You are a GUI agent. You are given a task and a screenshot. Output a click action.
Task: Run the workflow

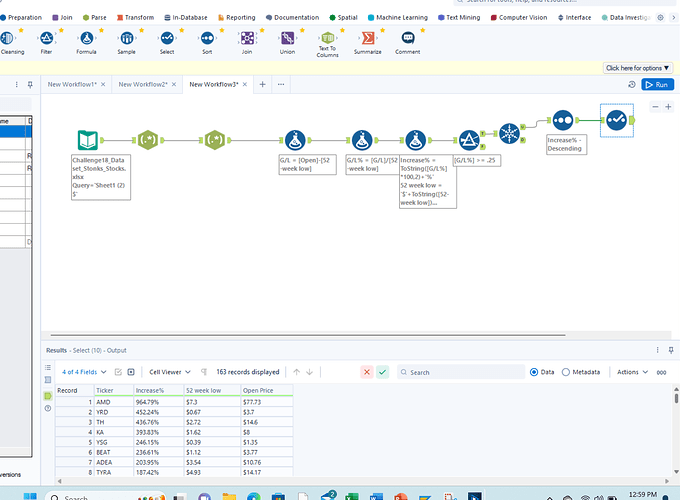(x=657, y=85)
